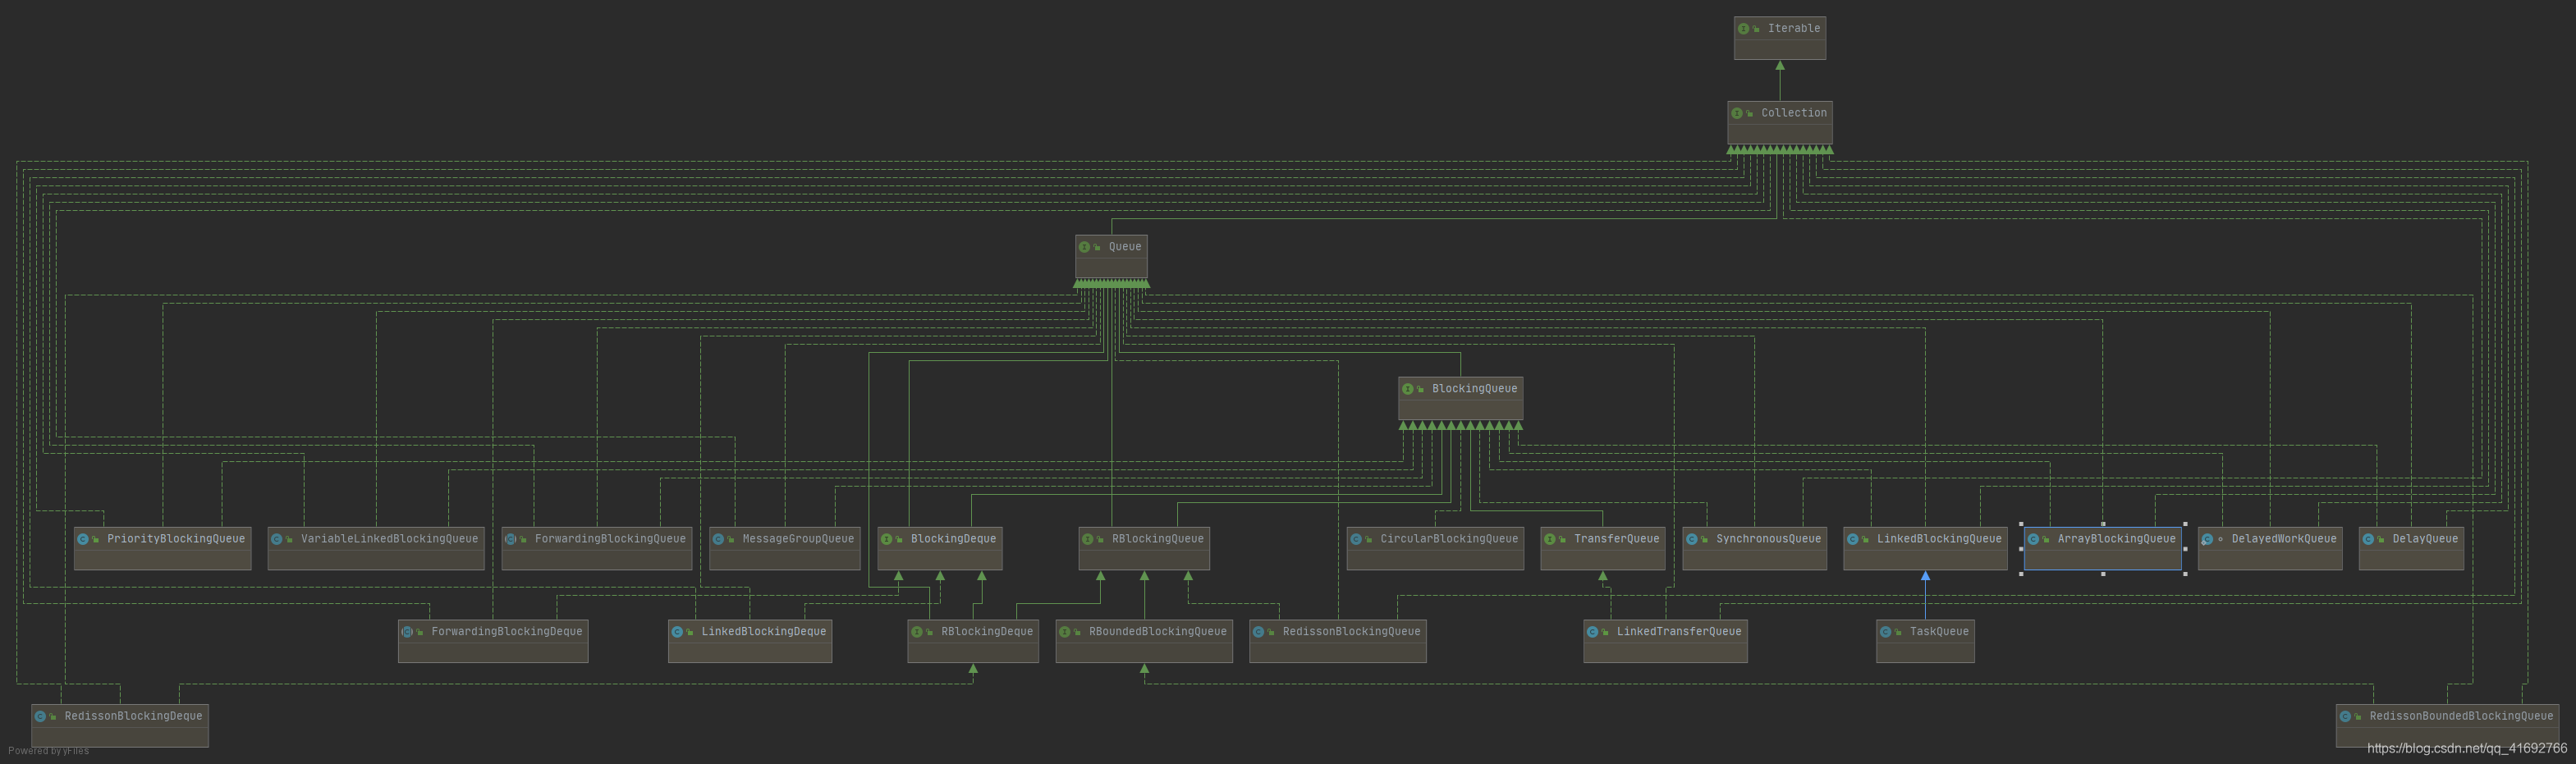Click the VariableLinkedBlockingQueue class icon
This screenshot has height=764, width=2576.
point(277,539)
